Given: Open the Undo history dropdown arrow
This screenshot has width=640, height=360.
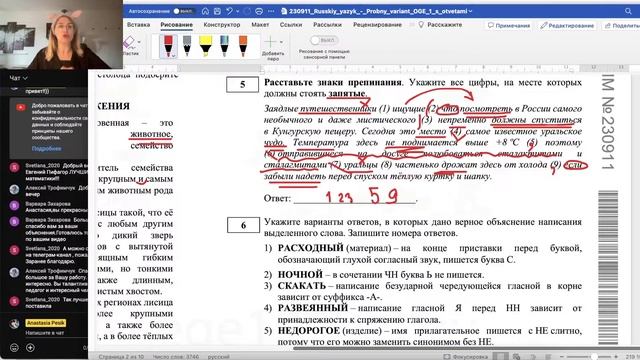Looking at the screenshot, I should 237,11.
